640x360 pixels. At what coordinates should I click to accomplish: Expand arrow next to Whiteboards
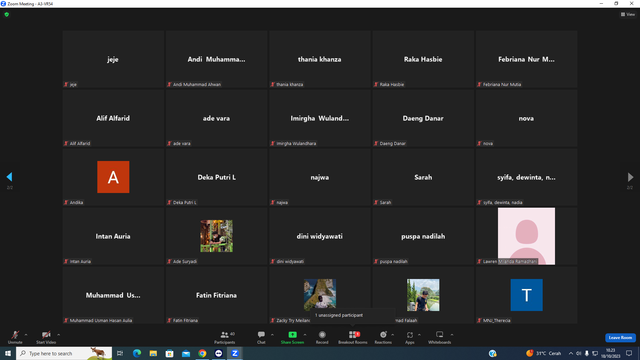pos(452,335)
